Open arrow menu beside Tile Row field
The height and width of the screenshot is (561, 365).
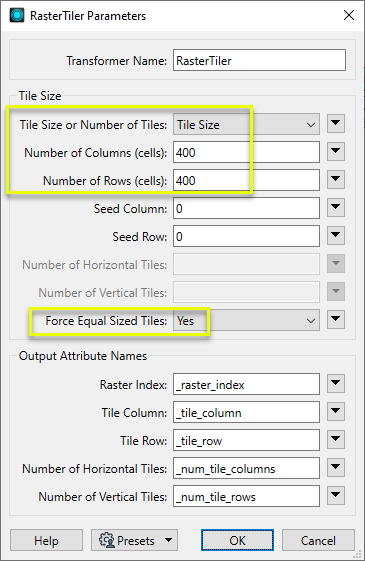[336, 439]
